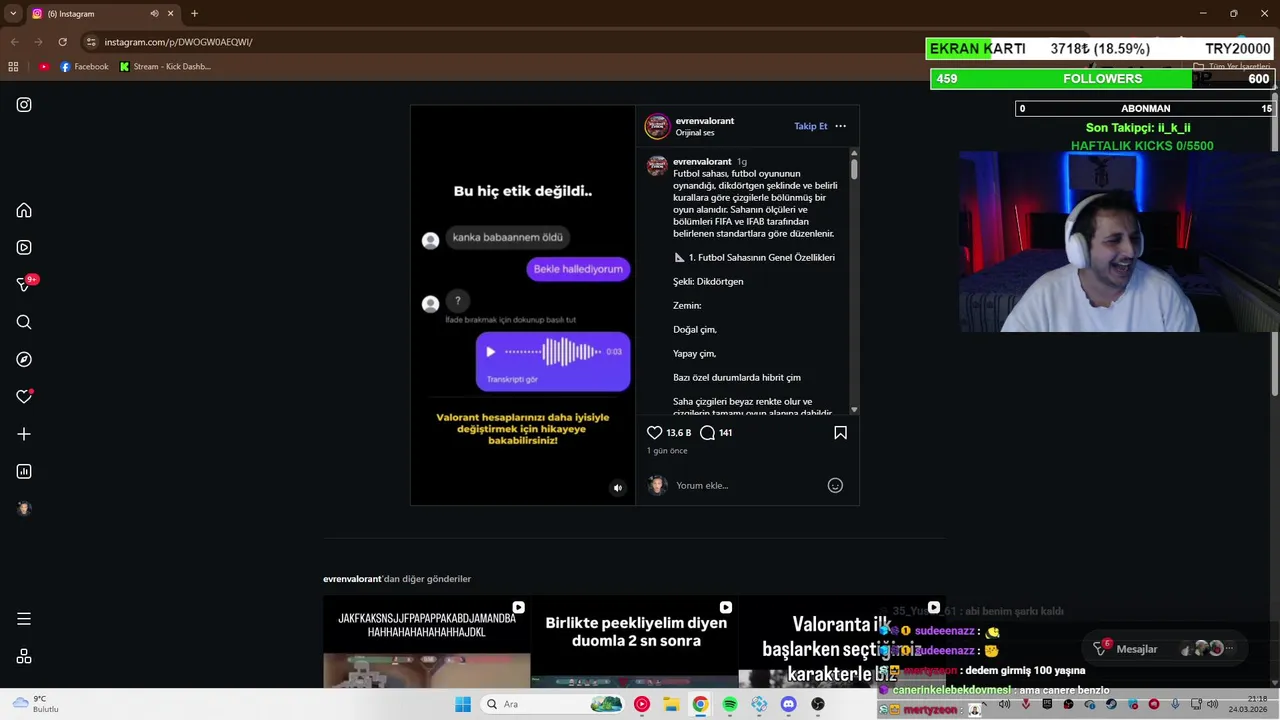Image resolution: width=1280 pixels, height=720 pixels.
Task: Open File Explorer from the taskbar
Action: 671,704
